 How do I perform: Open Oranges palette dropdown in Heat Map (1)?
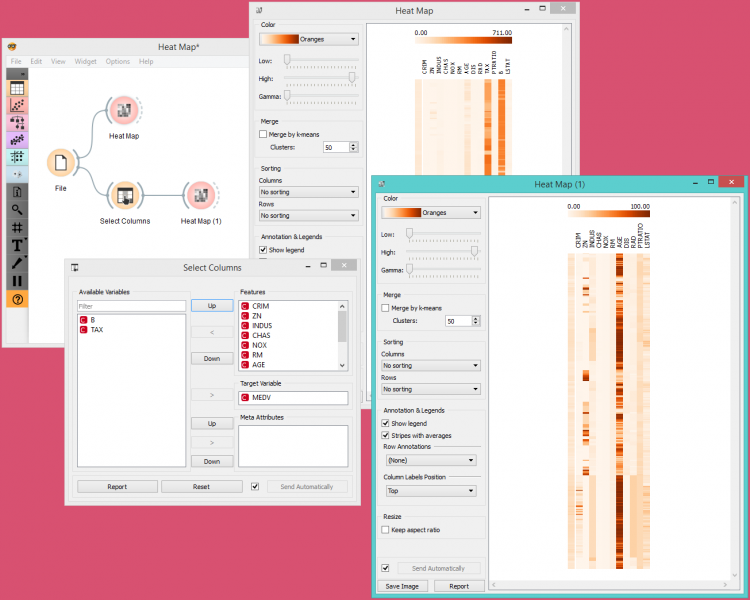tap(430, 212)
